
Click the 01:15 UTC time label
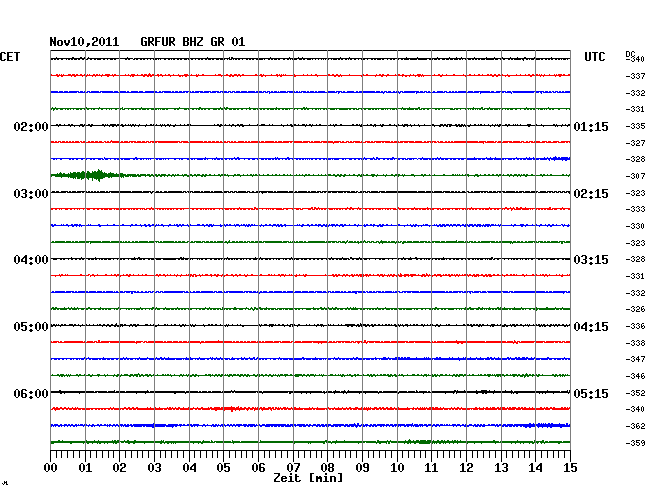591,126
